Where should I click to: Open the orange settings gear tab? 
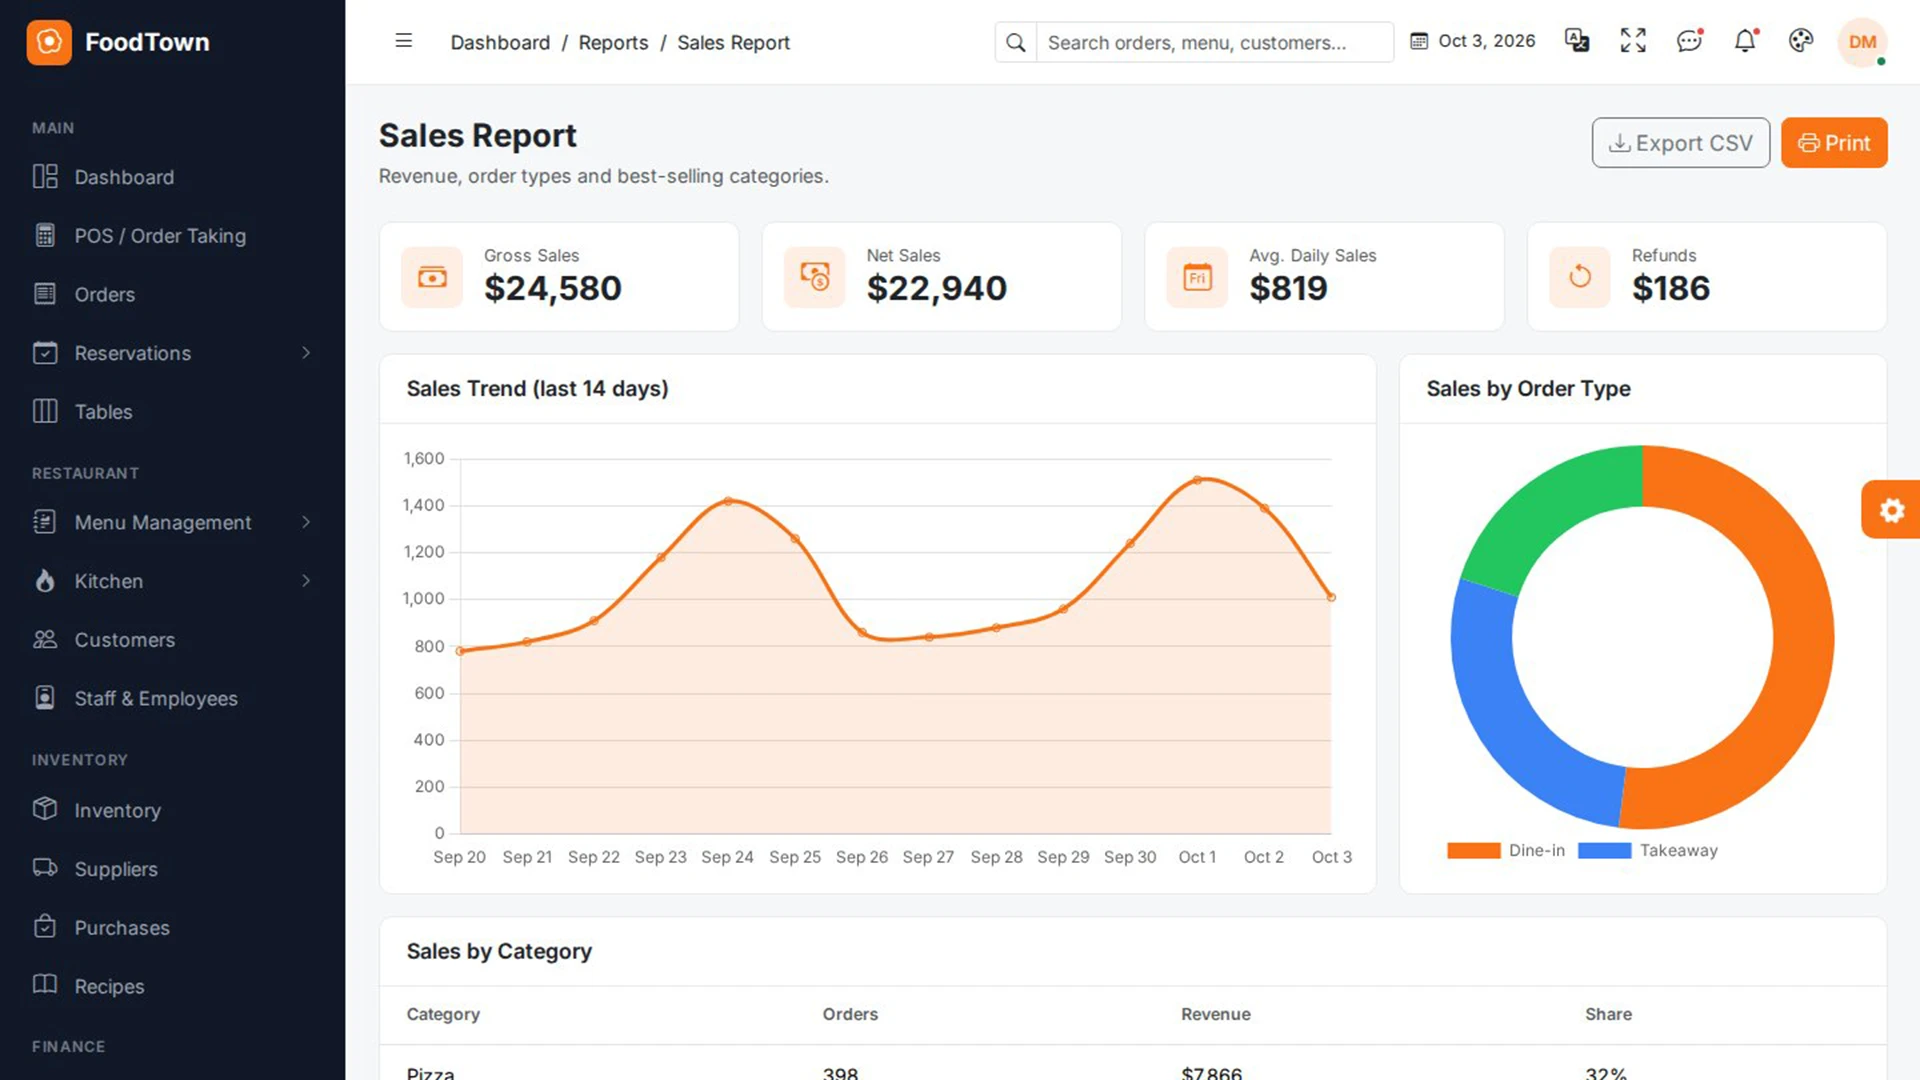click(1891, 510)
